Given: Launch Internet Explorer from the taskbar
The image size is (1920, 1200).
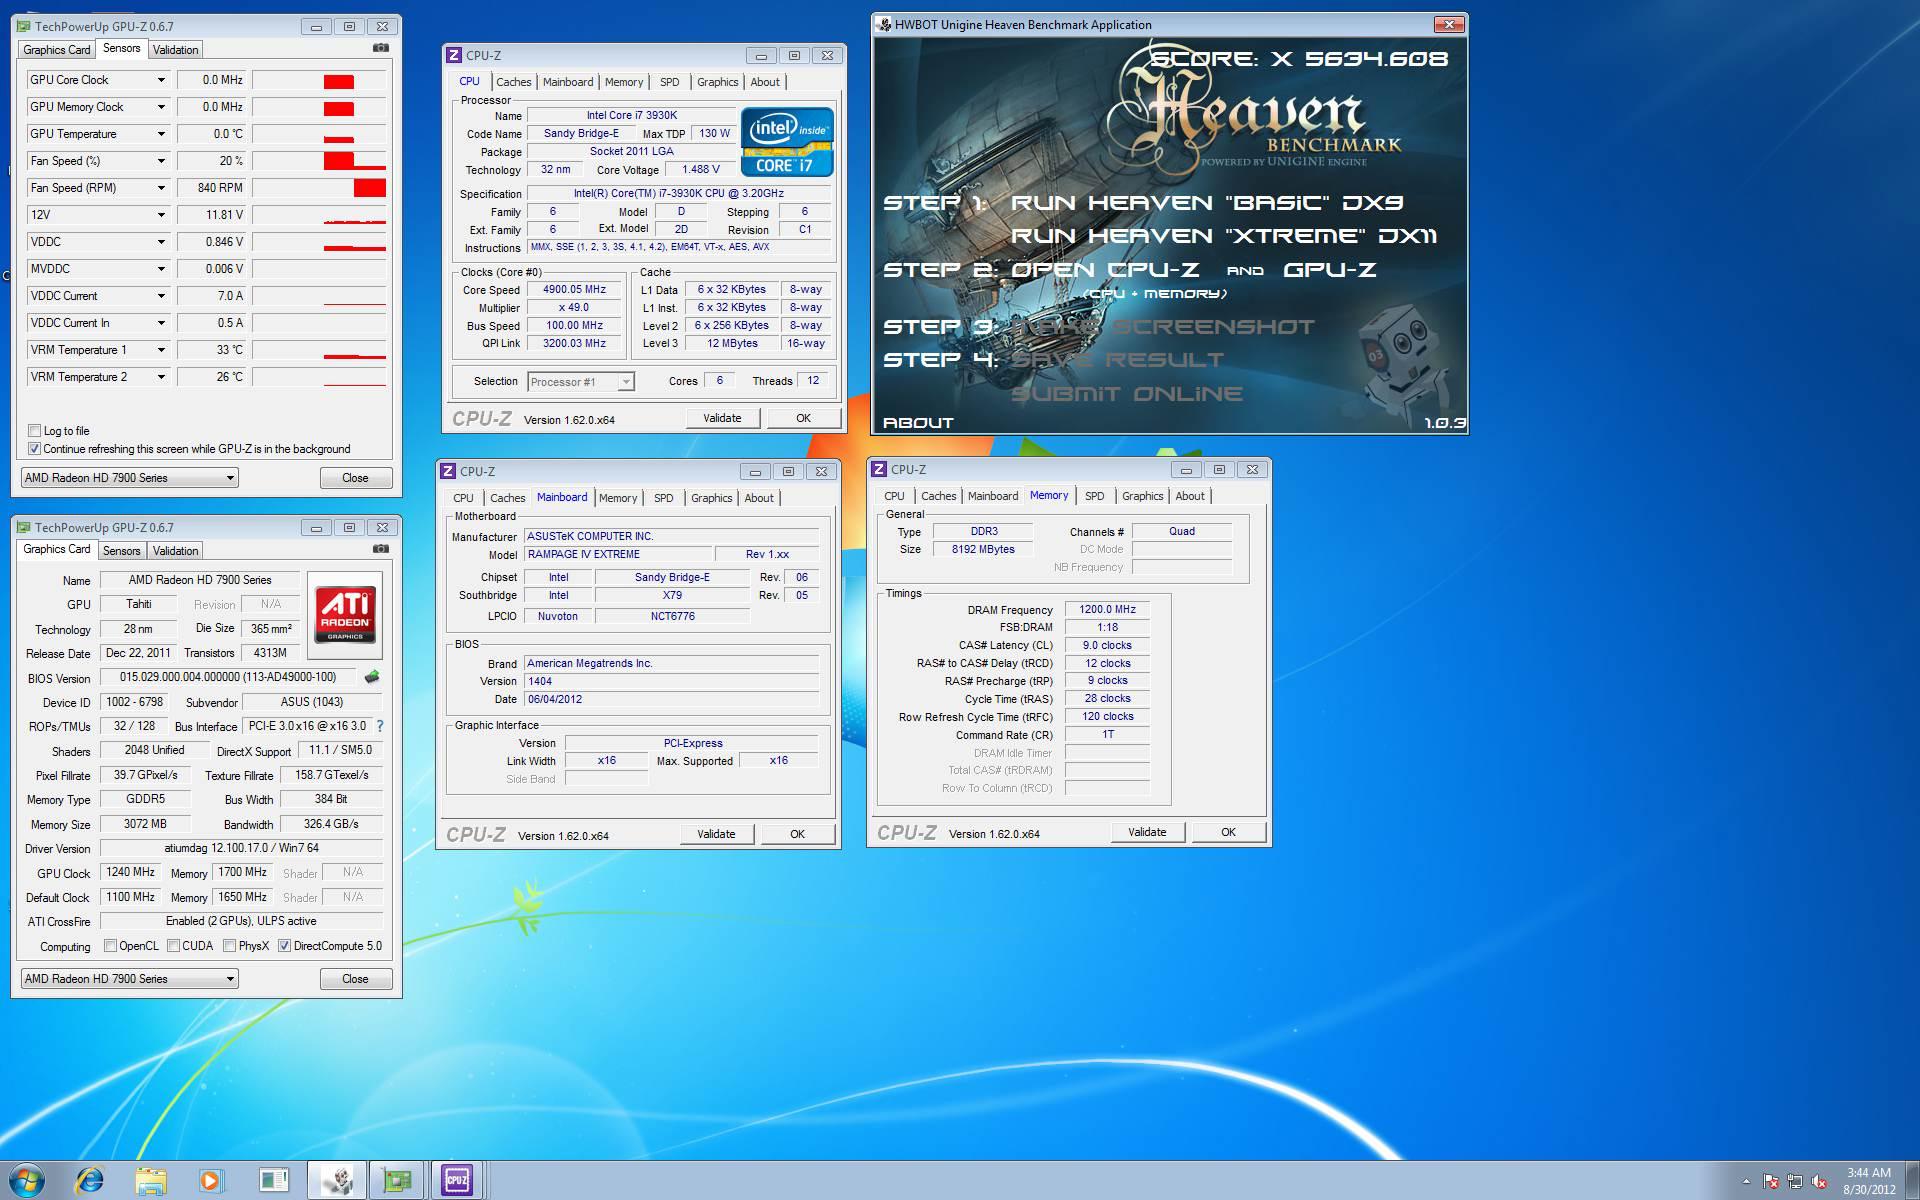Looking at the screenshot, I should 89,1180.
